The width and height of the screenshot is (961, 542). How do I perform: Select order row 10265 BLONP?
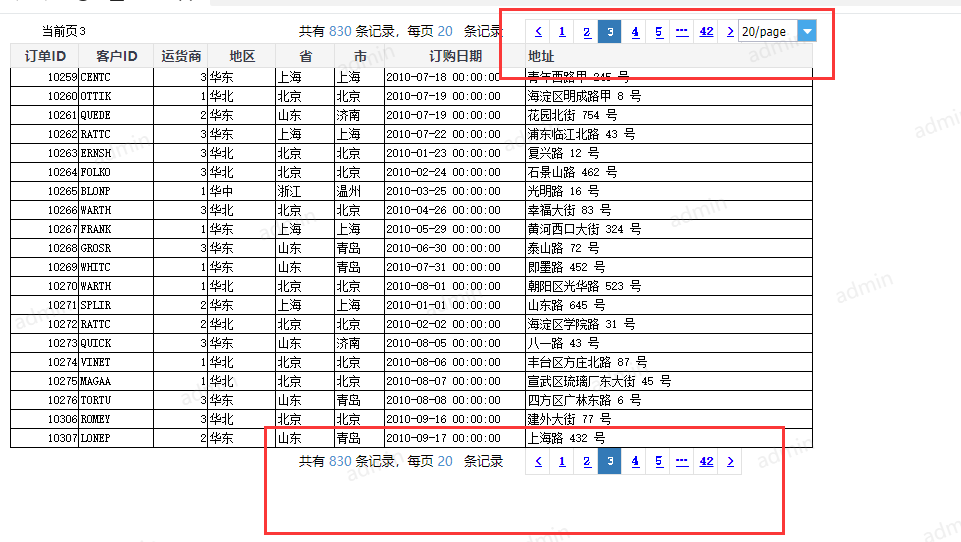click(x=411, y=191)
